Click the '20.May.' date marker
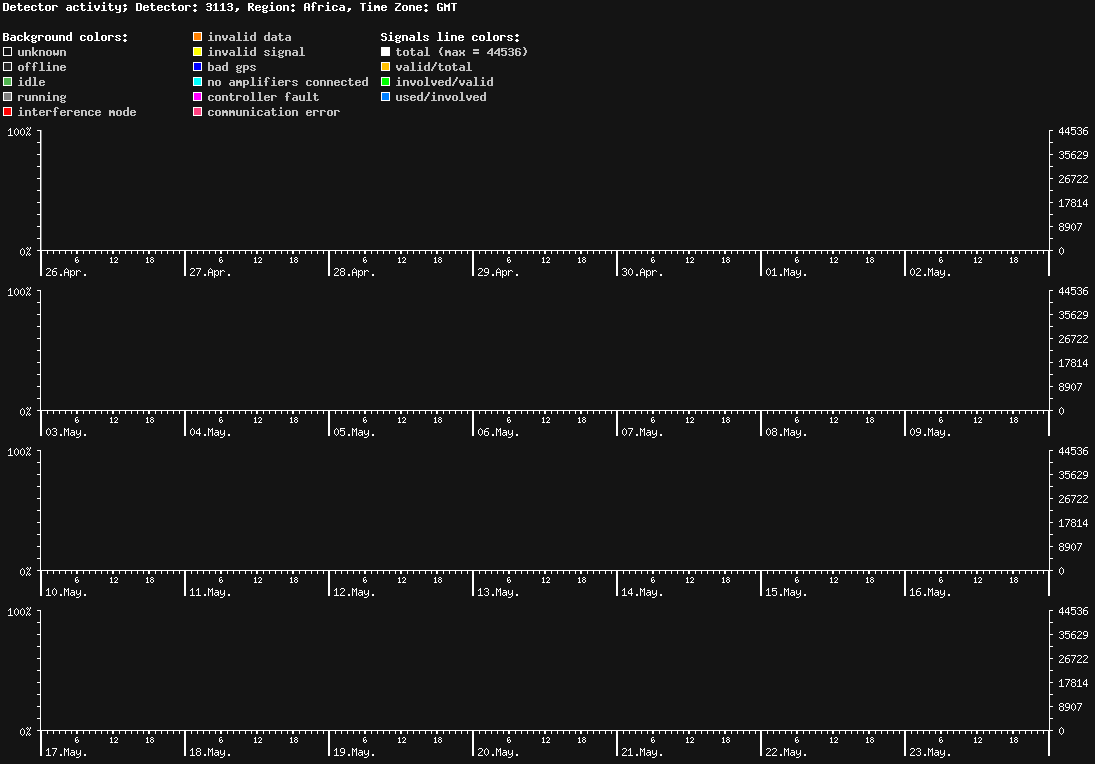Image resolution: width=1095 pixels, height=764 pixels. click(499, 752)
